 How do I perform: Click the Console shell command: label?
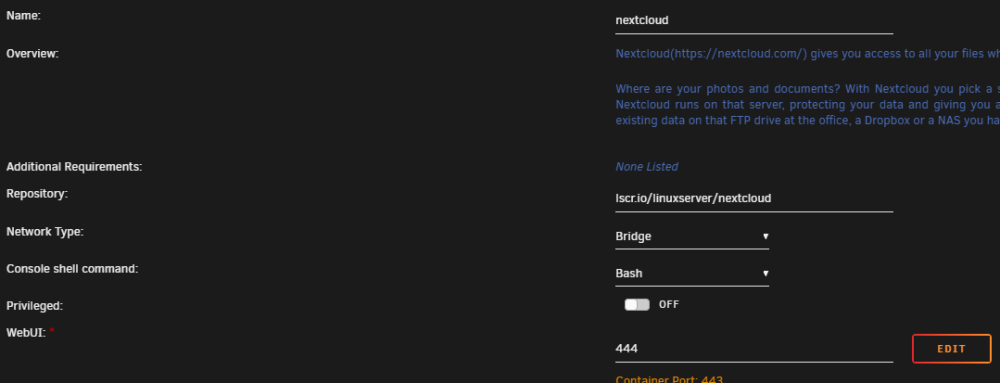click(72, 269)
